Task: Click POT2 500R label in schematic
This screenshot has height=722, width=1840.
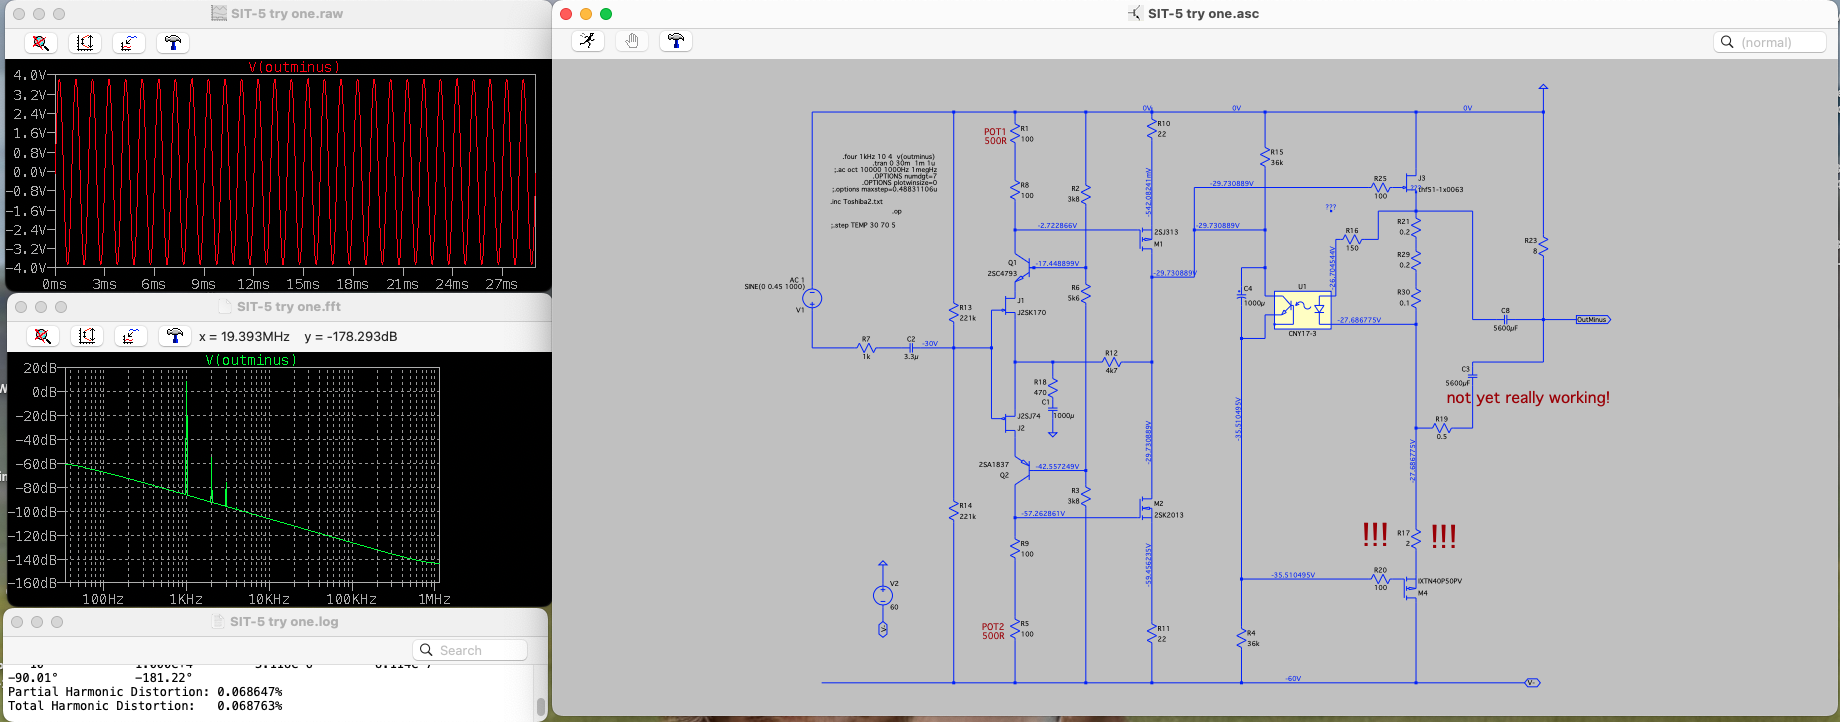Action: pos(993,631)
